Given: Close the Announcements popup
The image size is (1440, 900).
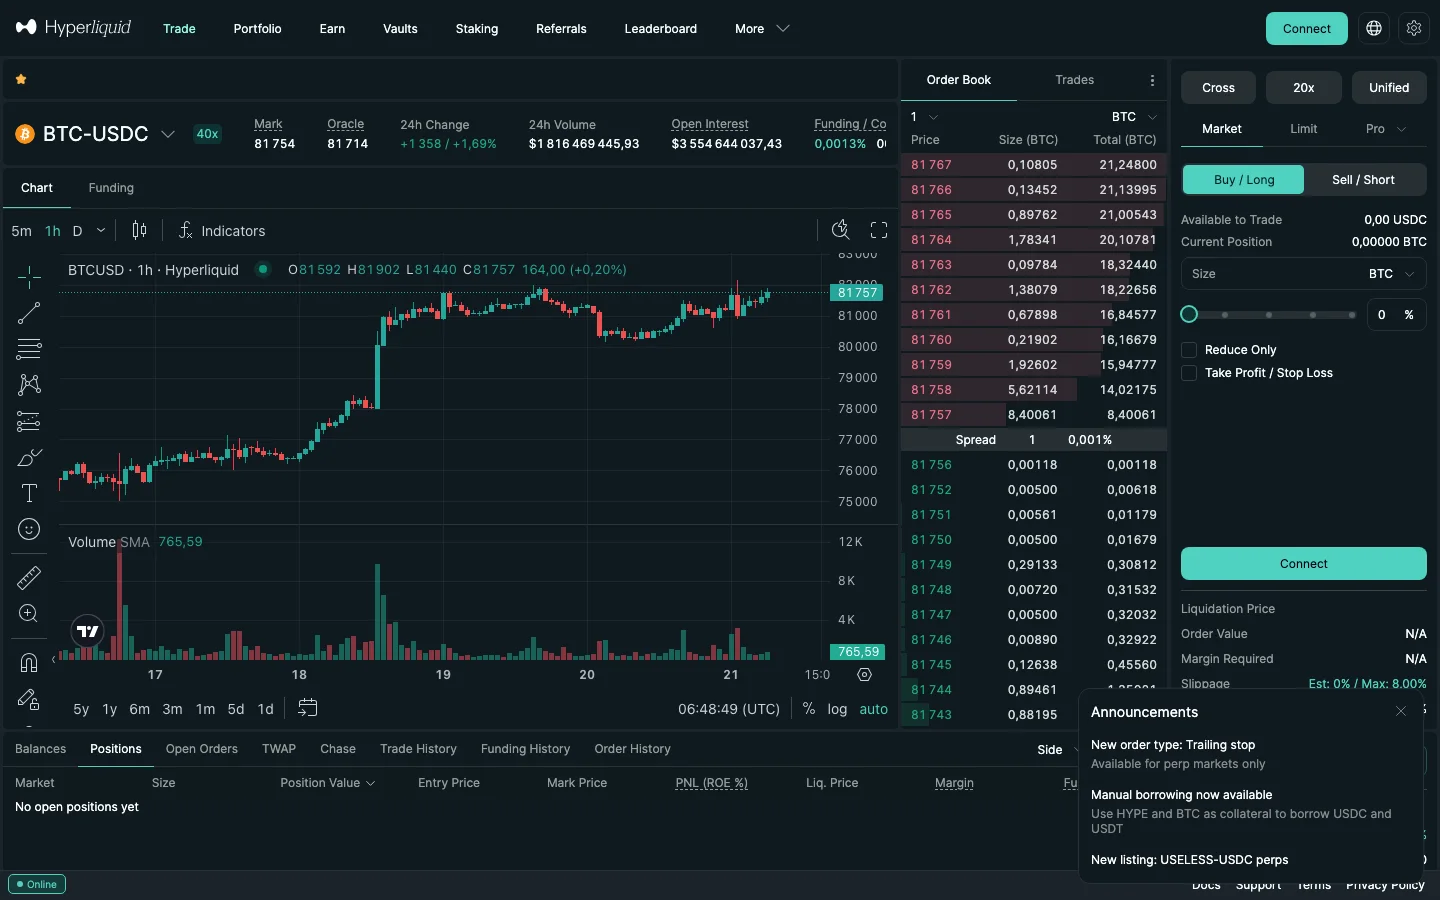Looking at the screenshot, I should pyautogui.click(x=1401, y=711).
